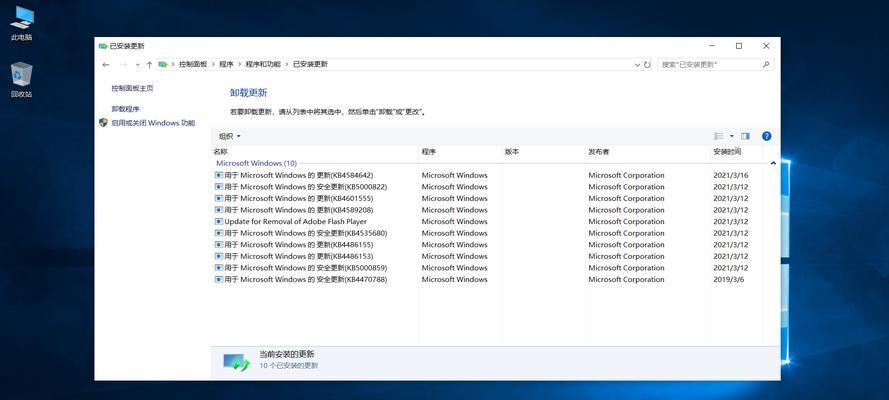
Task: Toggle the preview pane icon
Action: click(745, 137)
